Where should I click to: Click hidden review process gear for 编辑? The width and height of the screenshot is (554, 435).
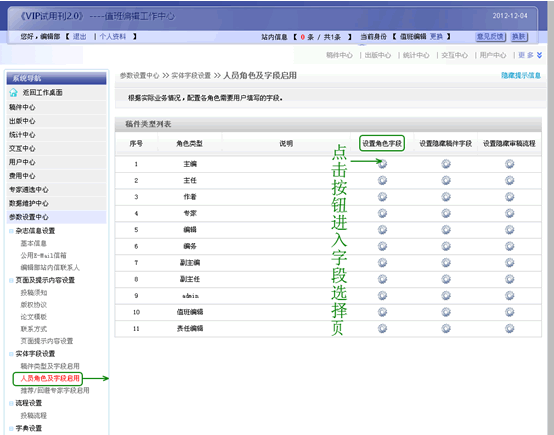pos(509,230)
